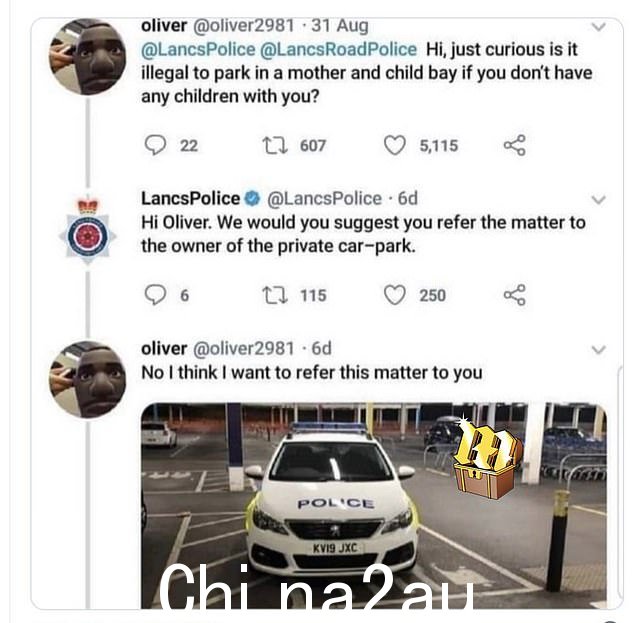Open oliver's profile picture on first tweet
634x623 pixels.
(x=87, y=57)
